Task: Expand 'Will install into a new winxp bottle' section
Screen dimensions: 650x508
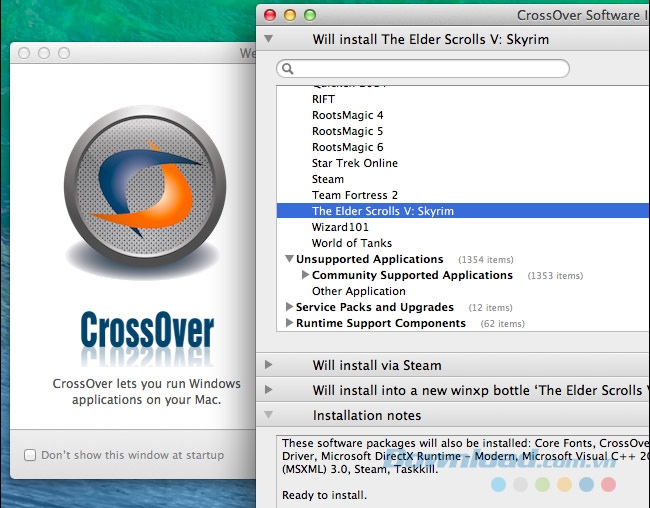Action: click(x=269, y=389)
